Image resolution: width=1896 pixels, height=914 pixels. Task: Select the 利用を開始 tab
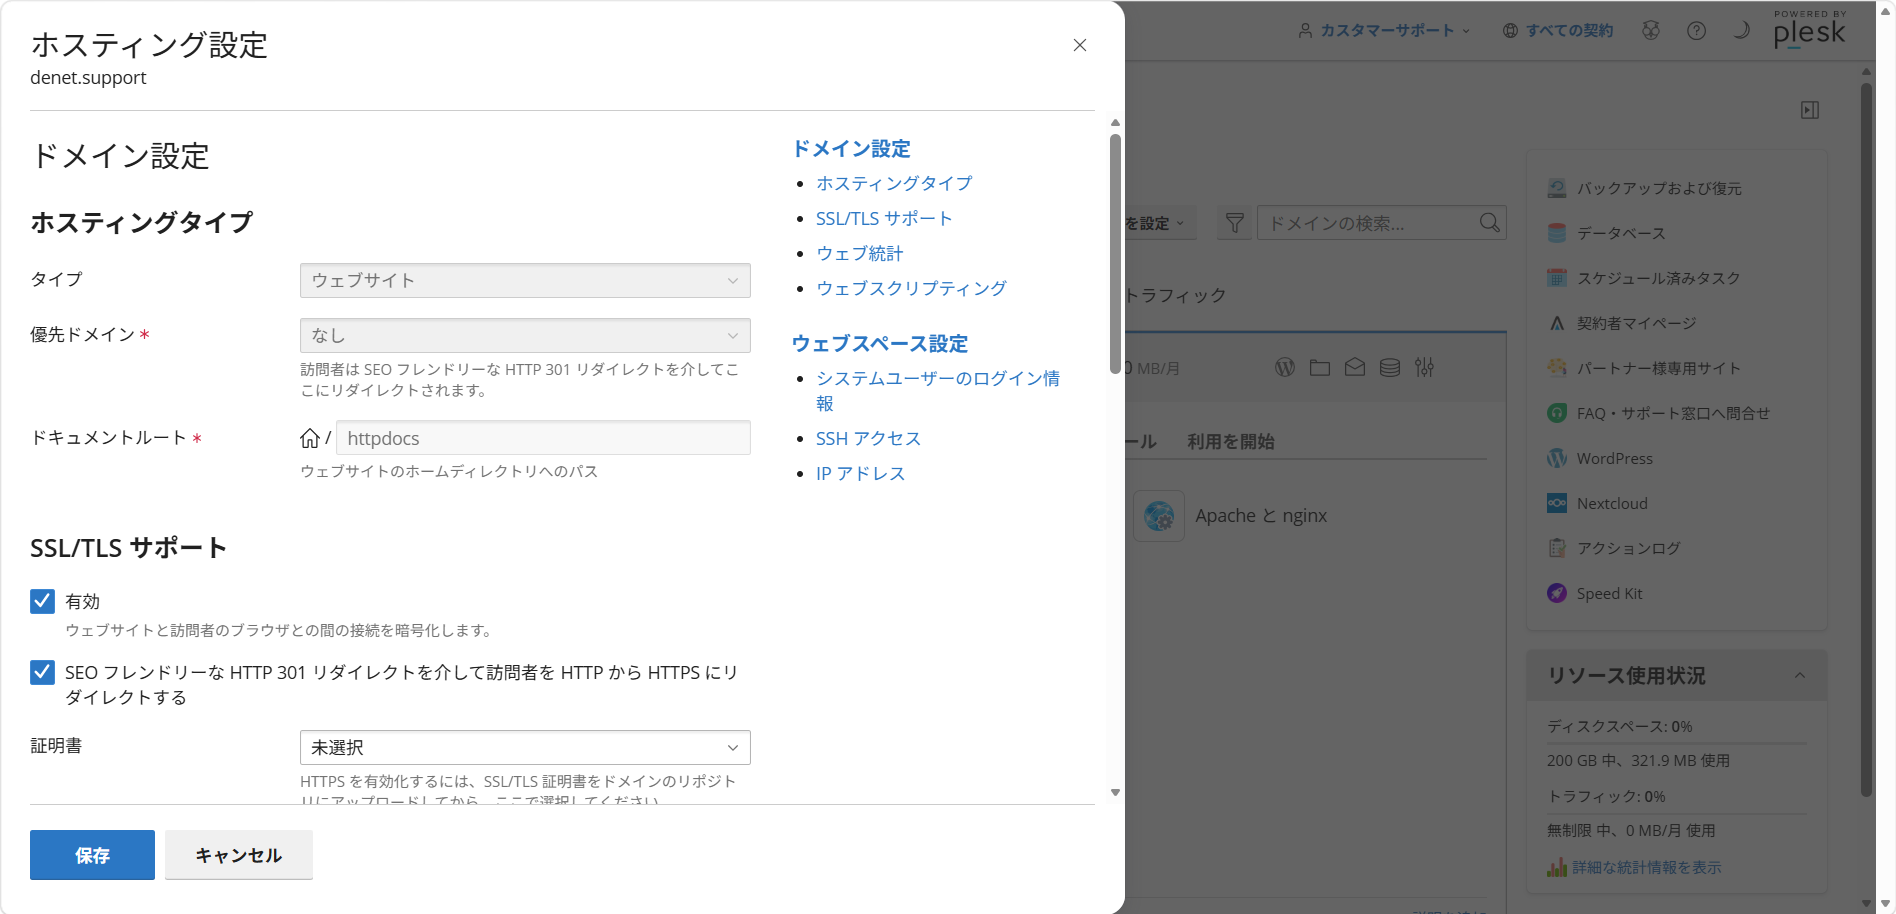[1230, 441]
